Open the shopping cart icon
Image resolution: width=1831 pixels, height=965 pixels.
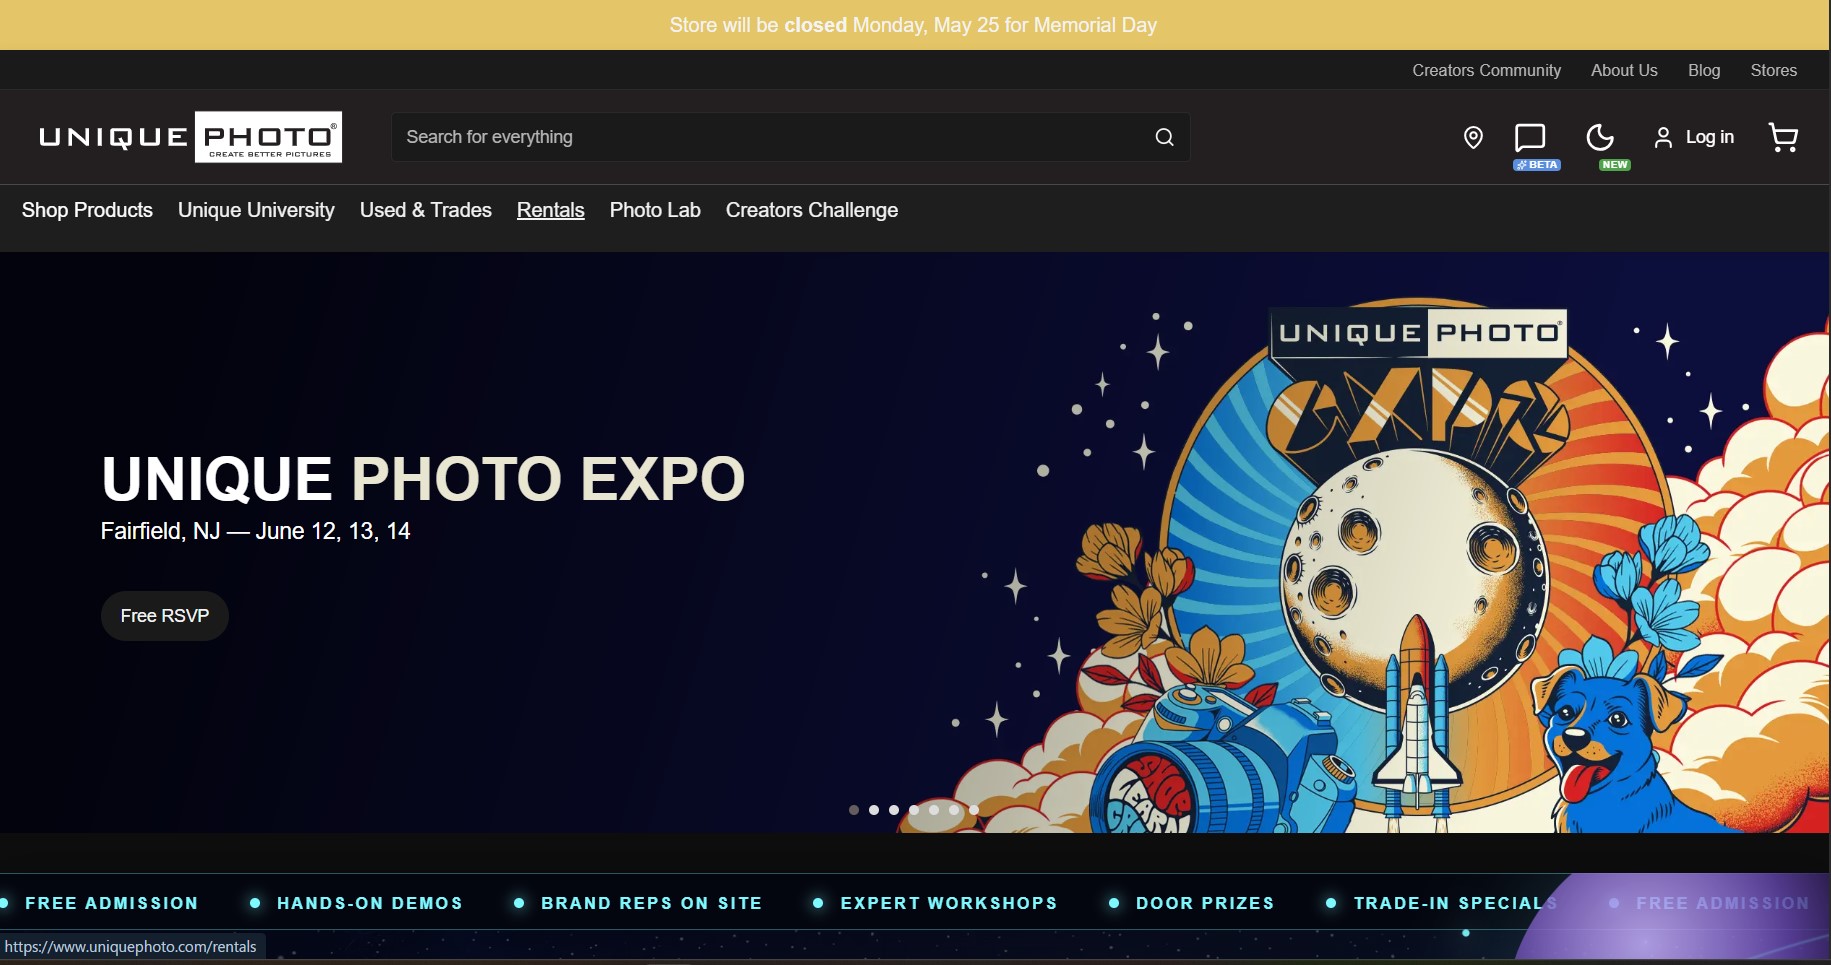(x=1783, y=137)
